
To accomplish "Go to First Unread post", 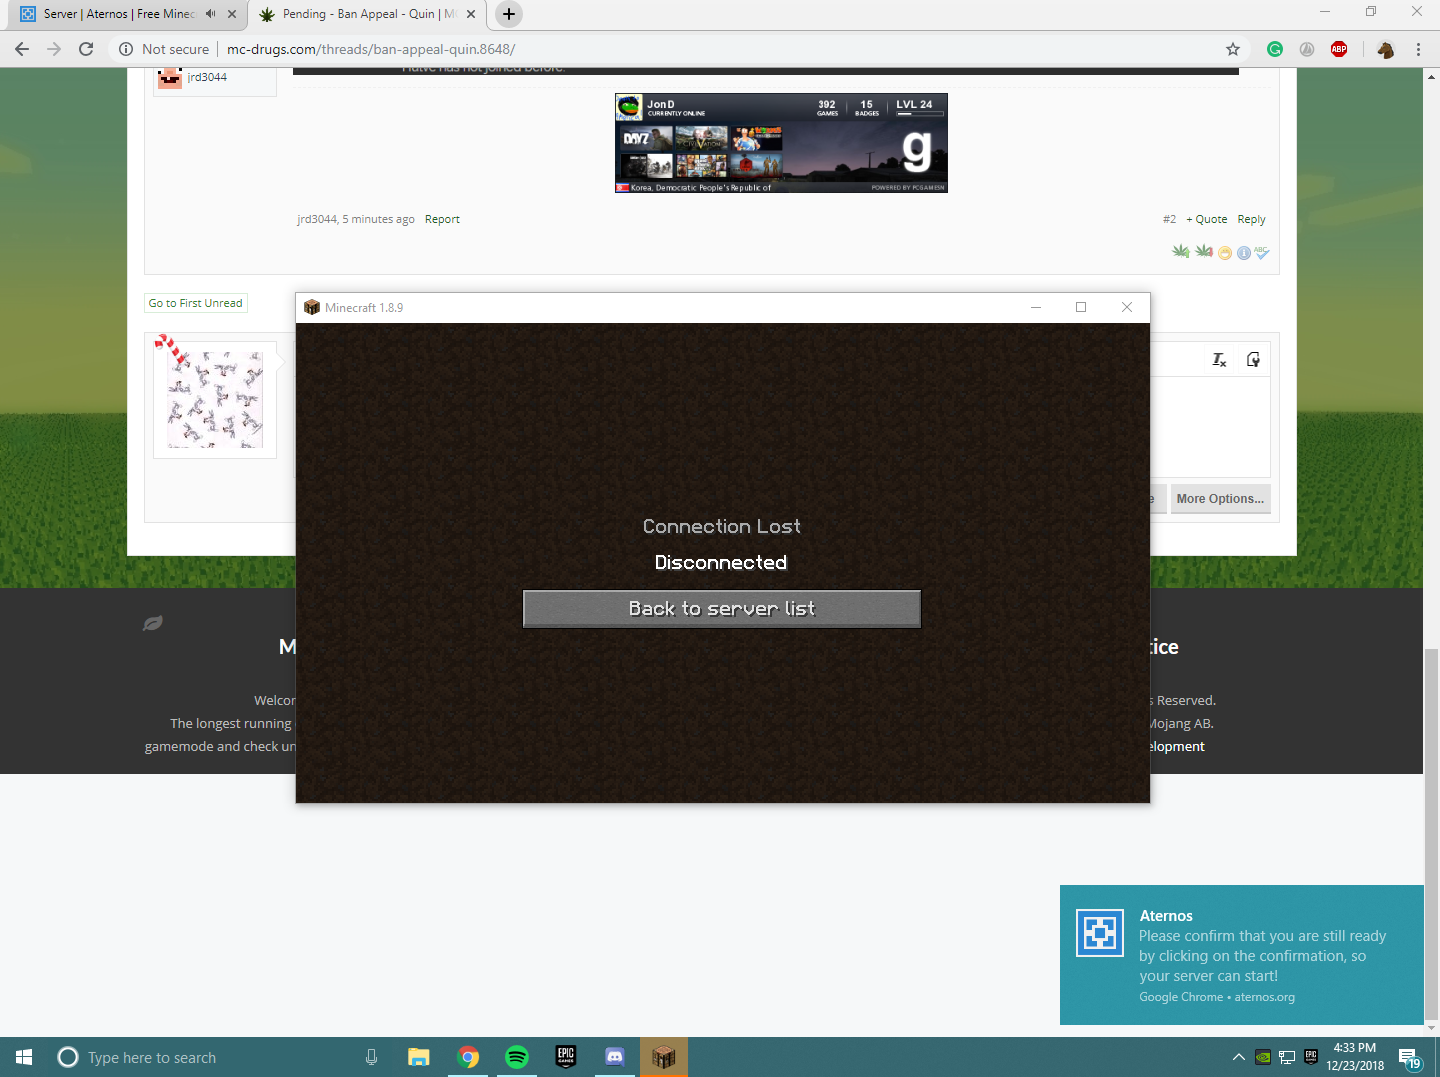I will [196, 303].
